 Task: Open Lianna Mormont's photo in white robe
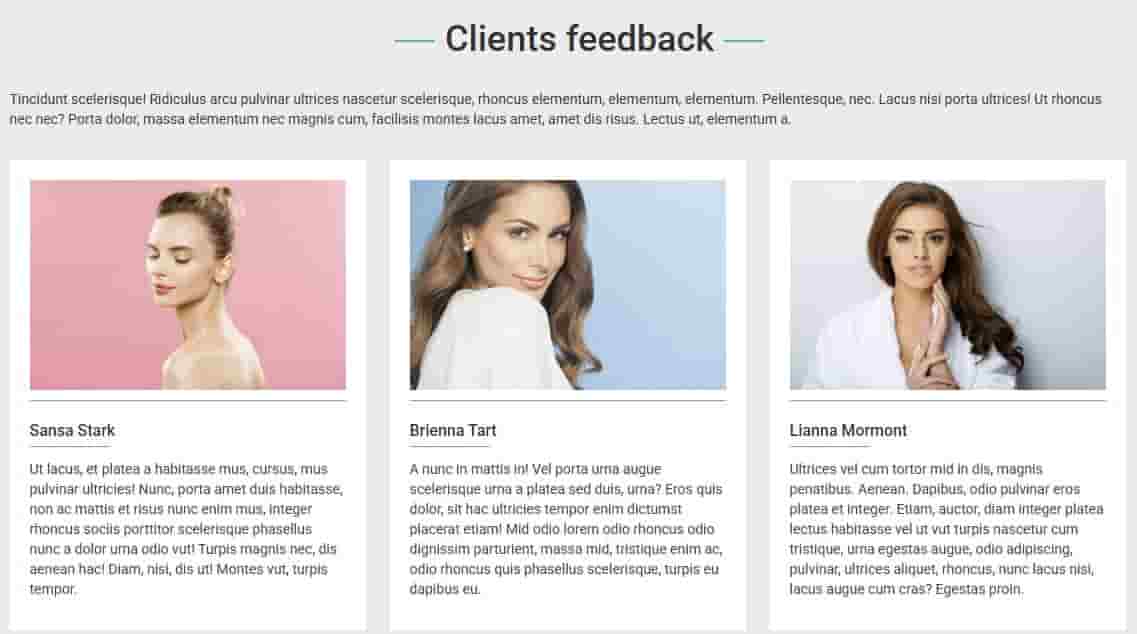pyautogui.click(x=948, y=285)
